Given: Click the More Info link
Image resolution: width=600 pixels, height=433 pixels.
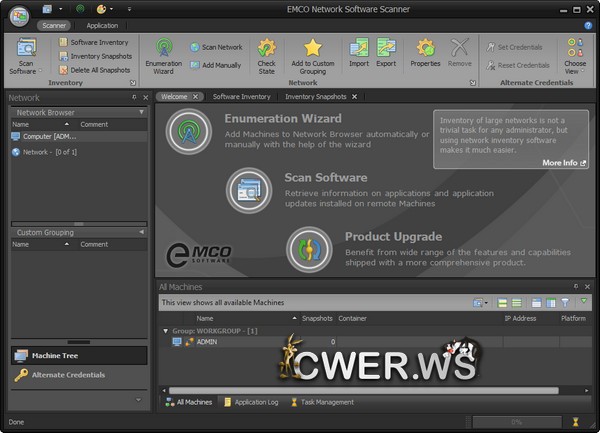Looking at the screenshot, I should coord(564,162).
